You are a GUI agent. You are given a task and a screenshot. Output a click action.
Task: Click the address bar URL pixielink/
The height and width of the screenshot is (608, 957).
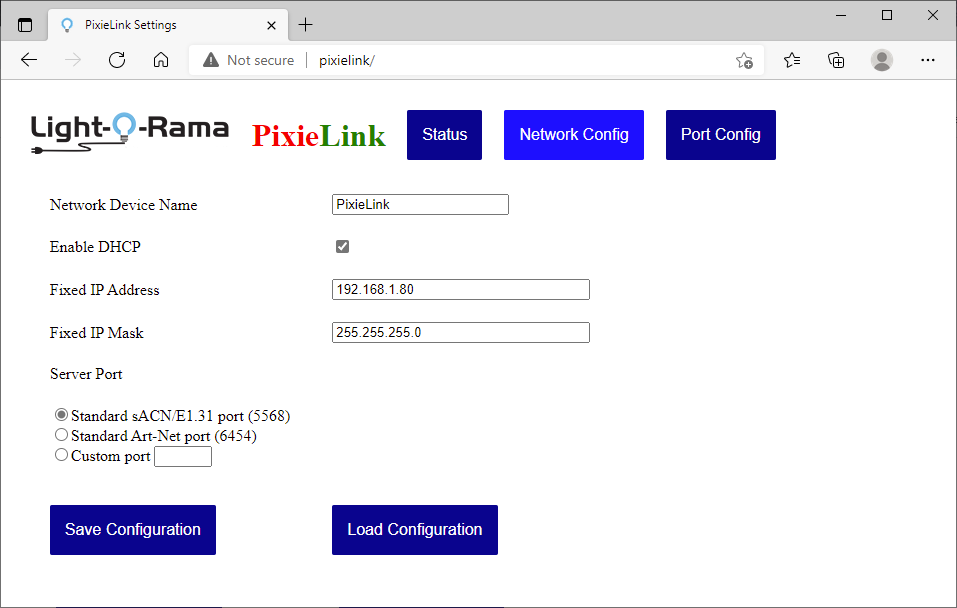[x=347, y=60]
